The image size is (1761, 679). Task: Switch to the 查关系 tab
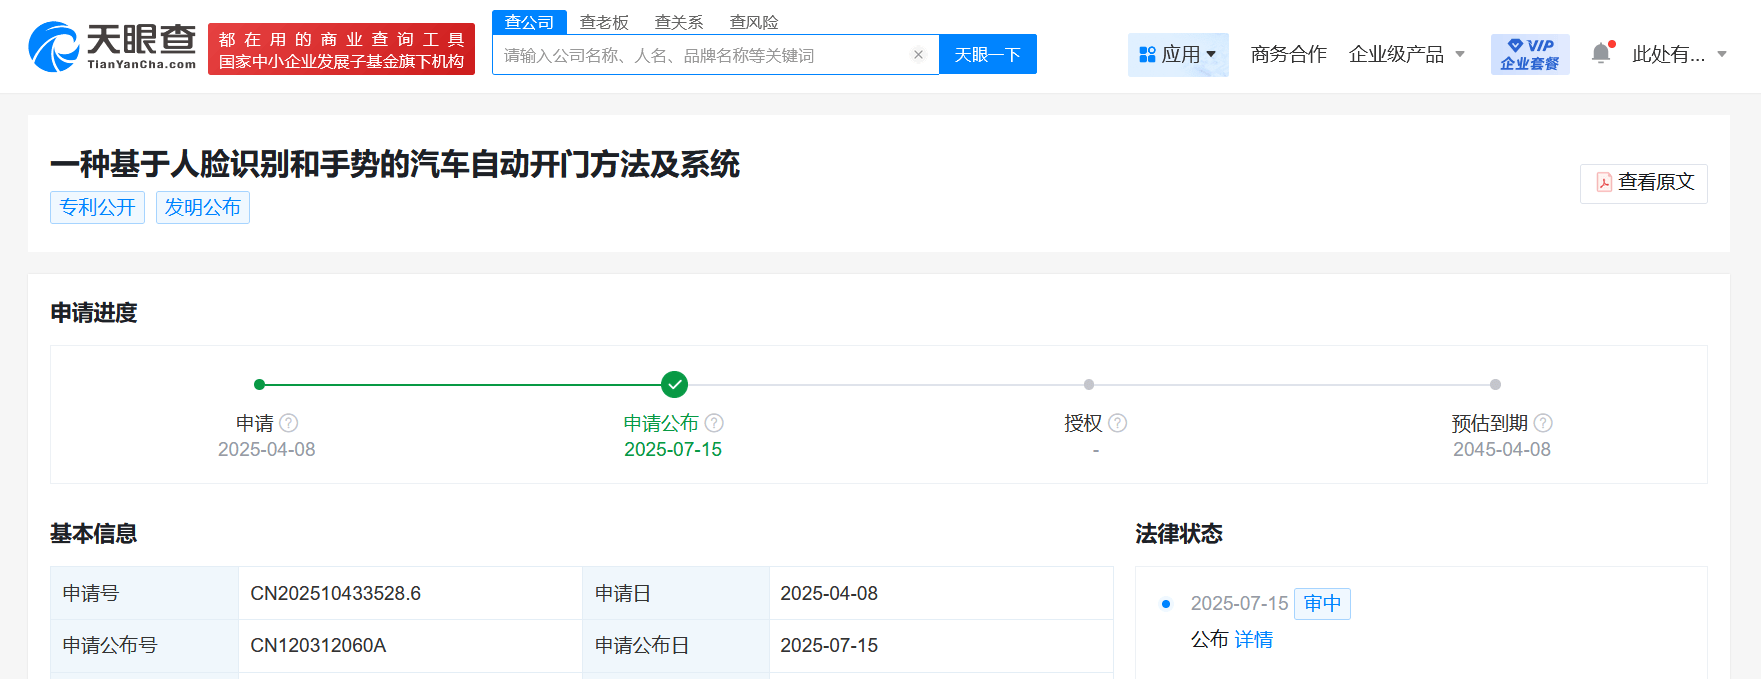[679, 22]
